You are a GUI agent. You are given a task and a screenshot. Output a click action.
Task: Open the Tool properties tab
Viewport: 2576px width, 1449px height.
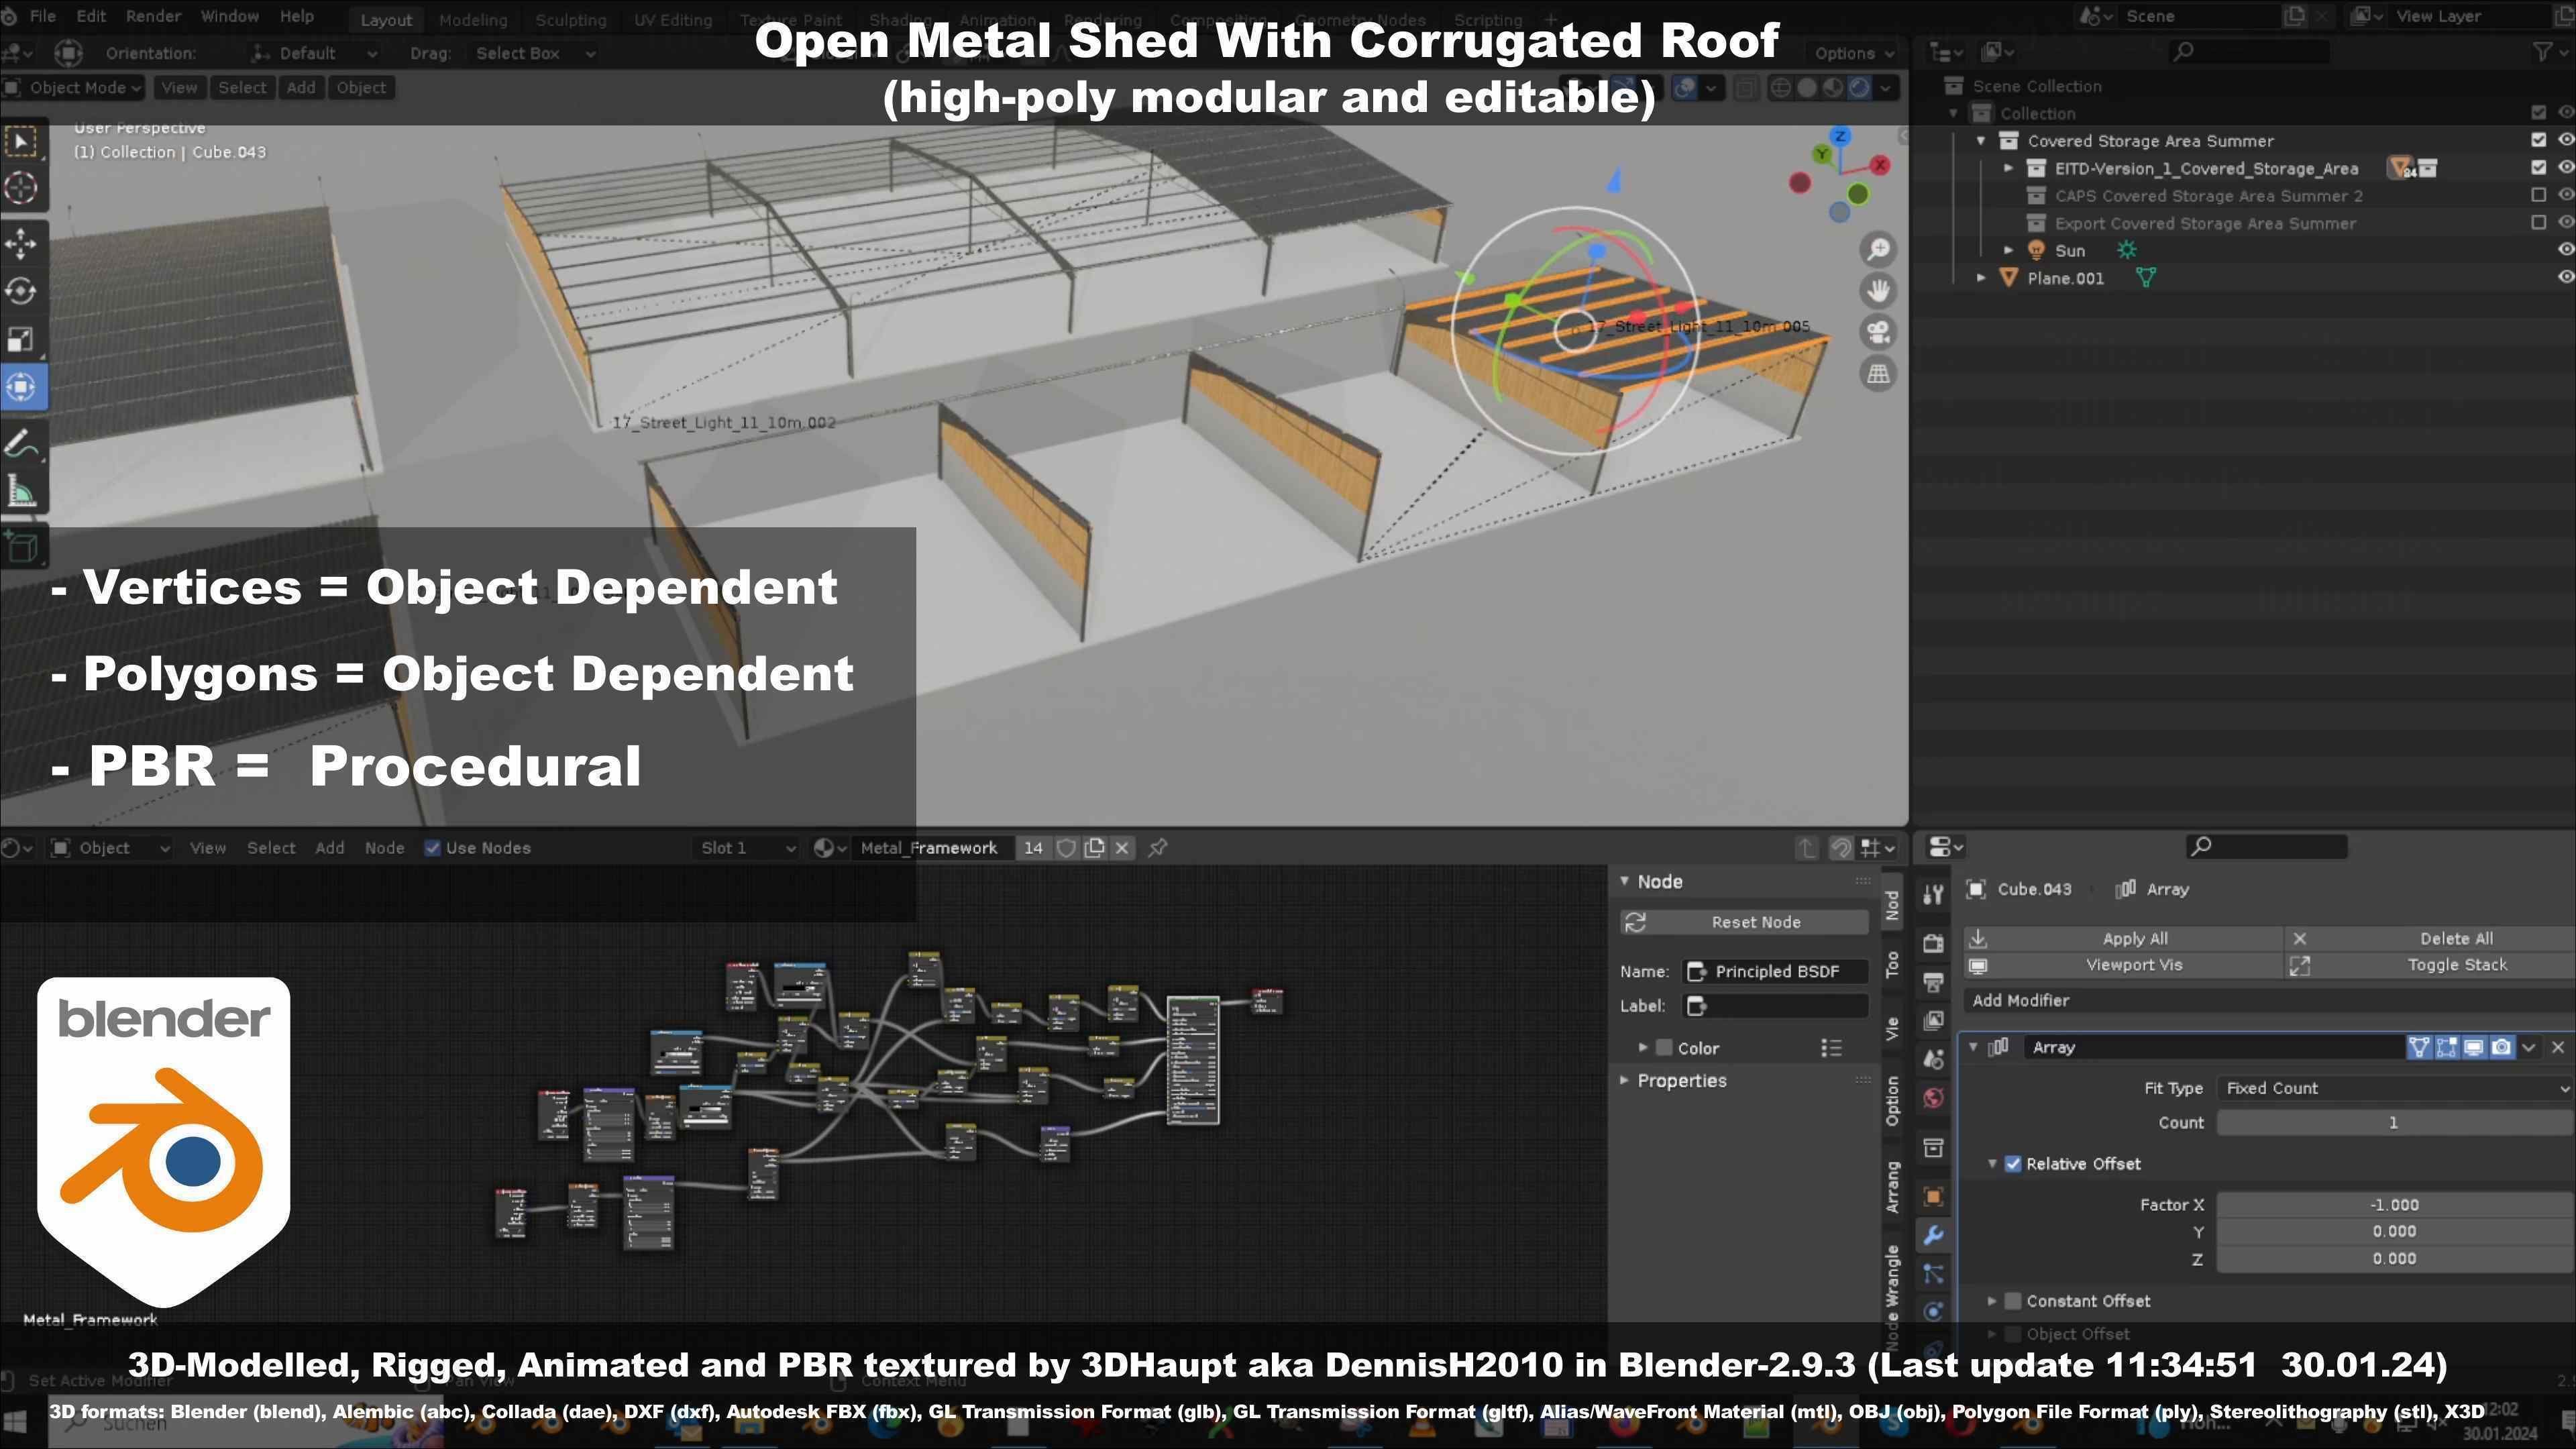[1933, 894]
